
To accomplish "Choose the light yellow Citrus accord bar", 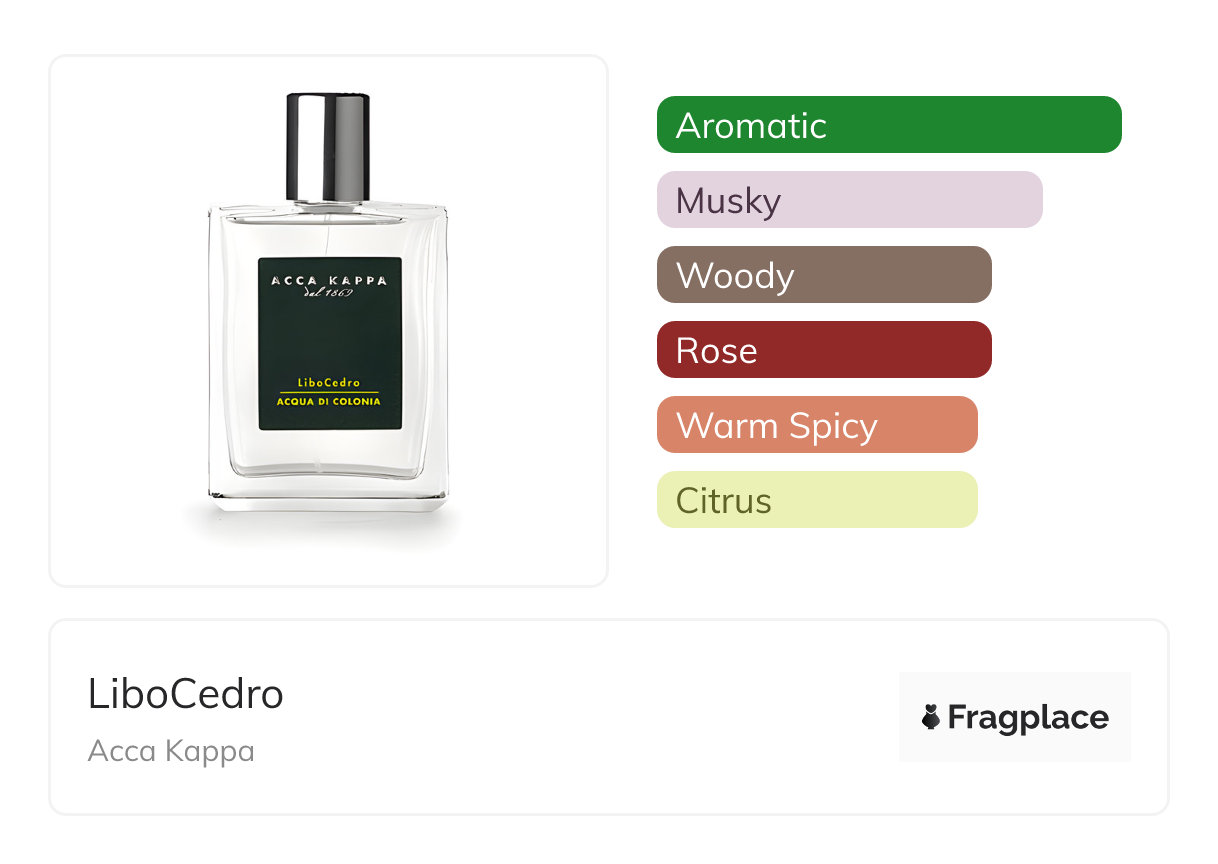I will point(817,500).
